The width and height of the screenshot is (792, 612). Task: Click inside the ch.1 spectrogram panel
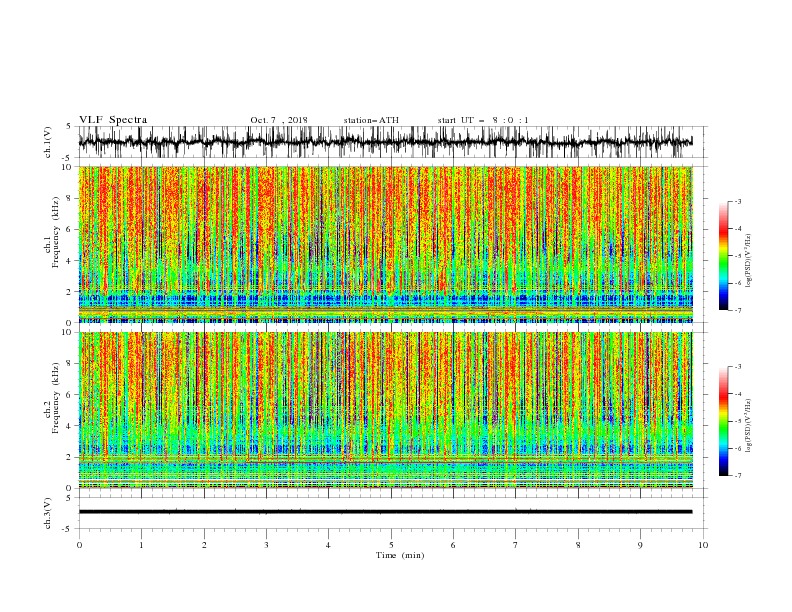pos(385,244)
